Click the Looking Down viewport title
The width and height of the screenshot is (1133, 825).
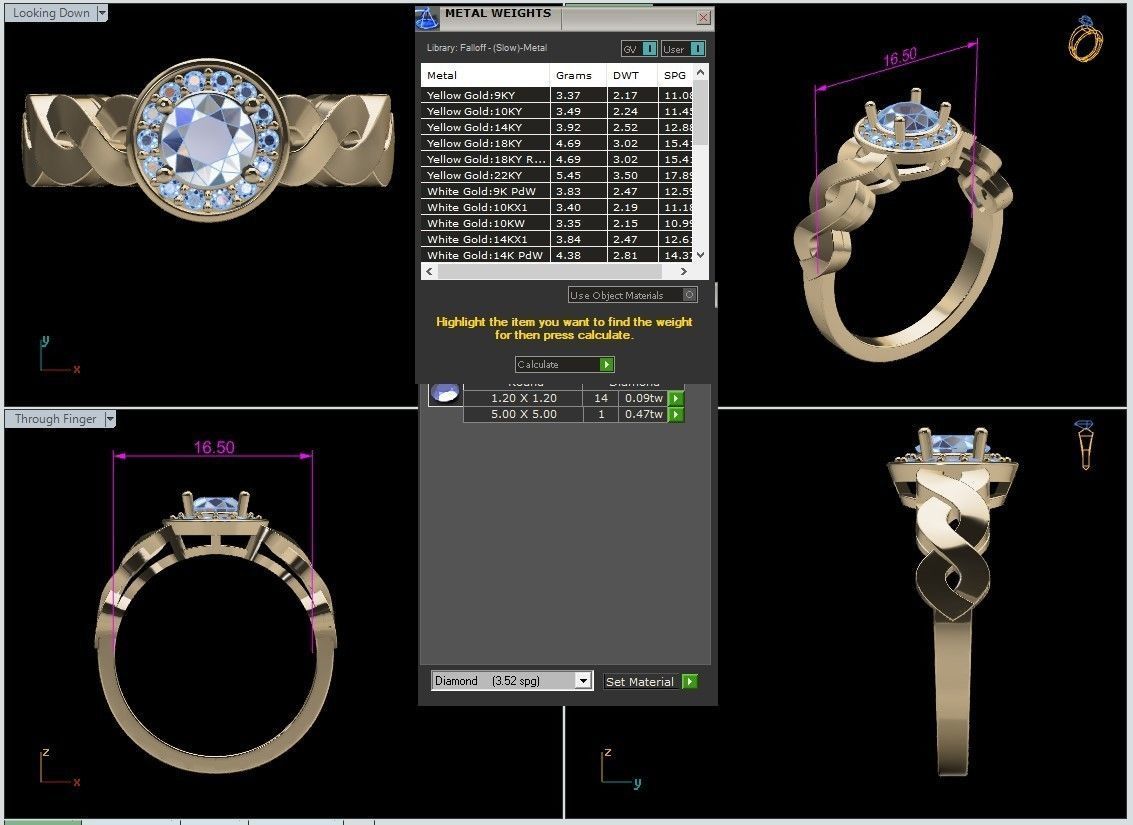(51, 13)
